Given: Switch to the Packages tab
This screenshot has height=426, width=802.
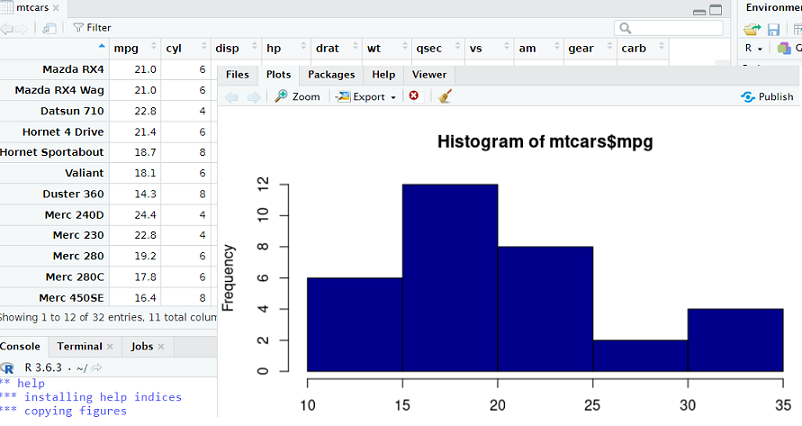Looking at the screenshot, I should [x=331, y=74].
